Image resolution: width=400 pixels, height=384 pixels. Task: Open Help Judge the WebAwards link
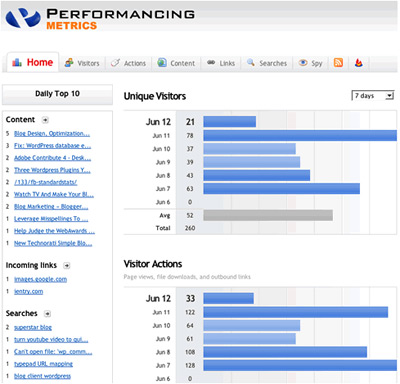54,231
